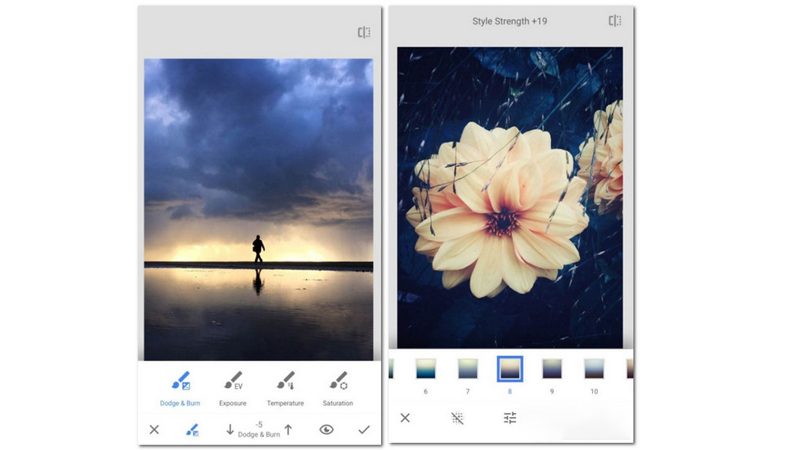The width and height of the screenshot is (800, 450).
Task: Open the adjustment sliders icon
Action: pyautogui.click(x=510, y=418)
